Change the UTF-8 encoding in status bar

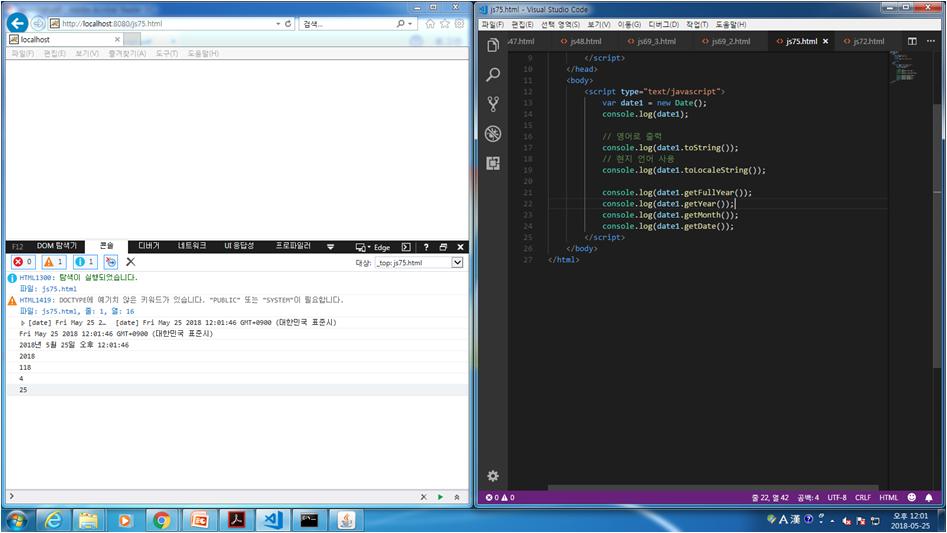836,497
